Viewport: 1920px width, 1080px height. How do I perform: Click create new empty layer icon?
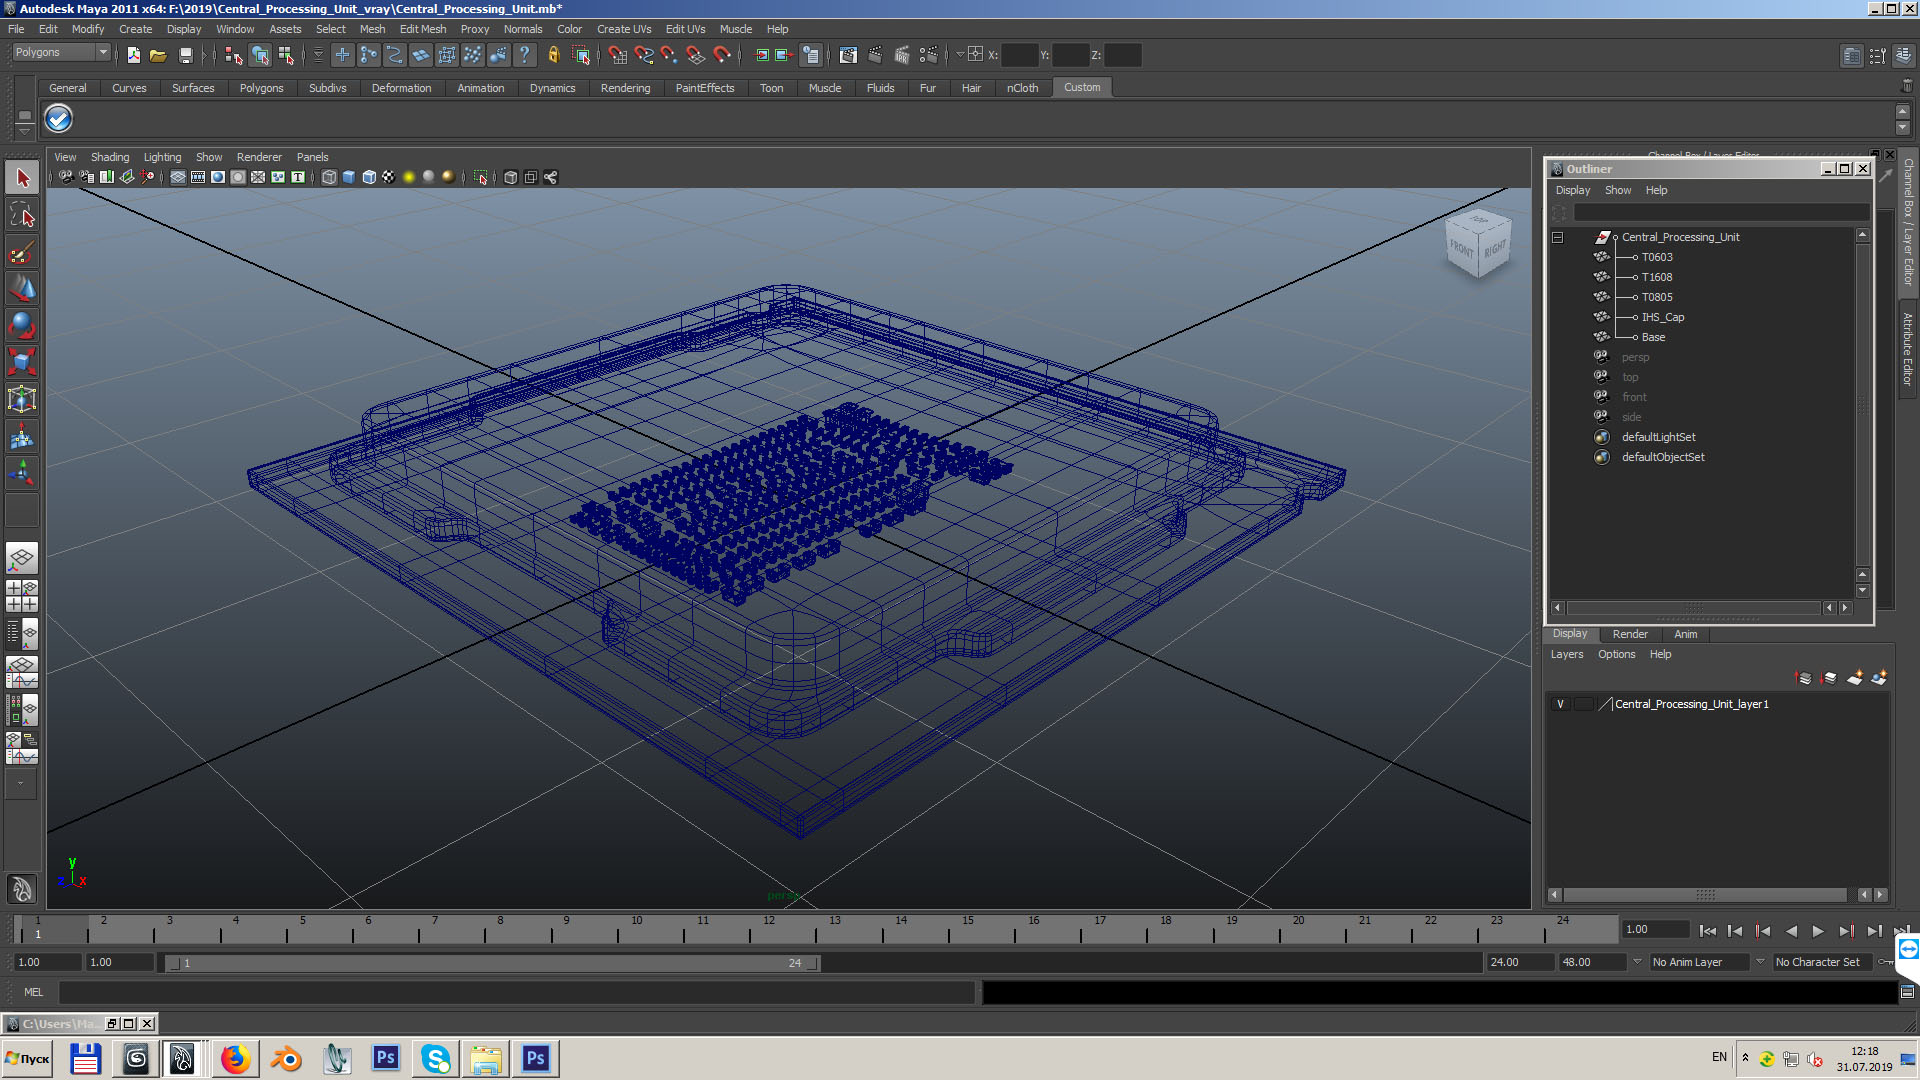(1855, 678)
